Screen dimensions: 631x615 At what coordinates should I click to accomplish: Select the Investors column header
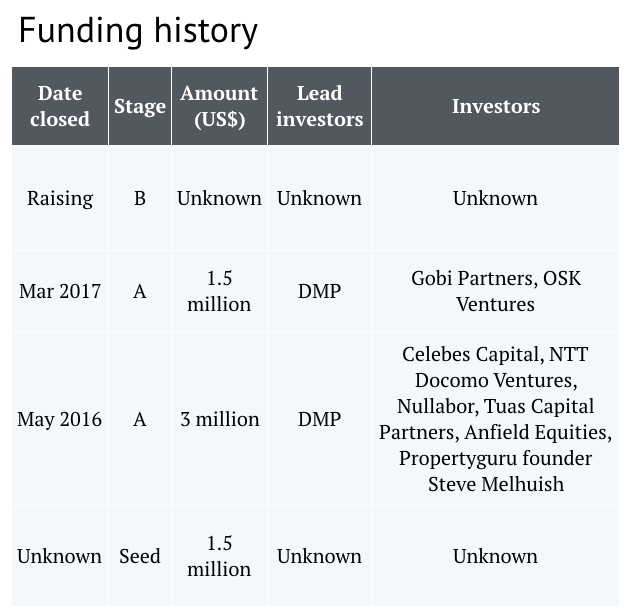[495, 106]
